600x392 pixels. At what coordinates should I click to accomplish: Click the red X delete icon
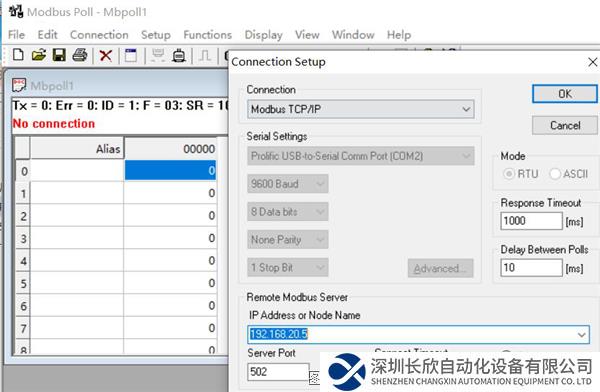tap(106, 56)
